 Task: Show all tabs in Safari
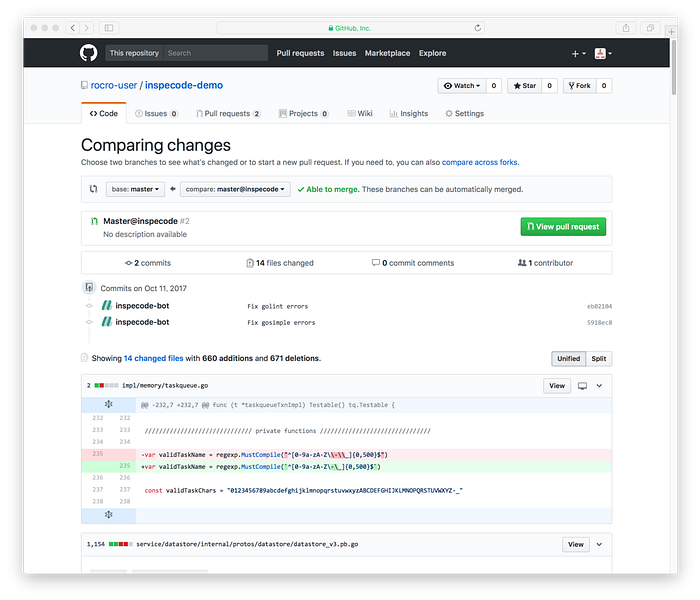click(x=650, y=28)
